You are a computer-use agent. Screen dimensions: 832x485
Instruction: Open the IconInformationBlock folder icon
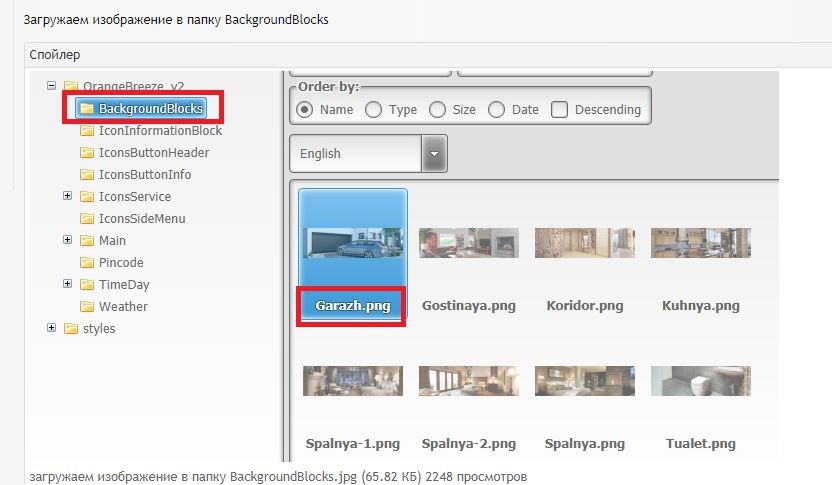86,131
